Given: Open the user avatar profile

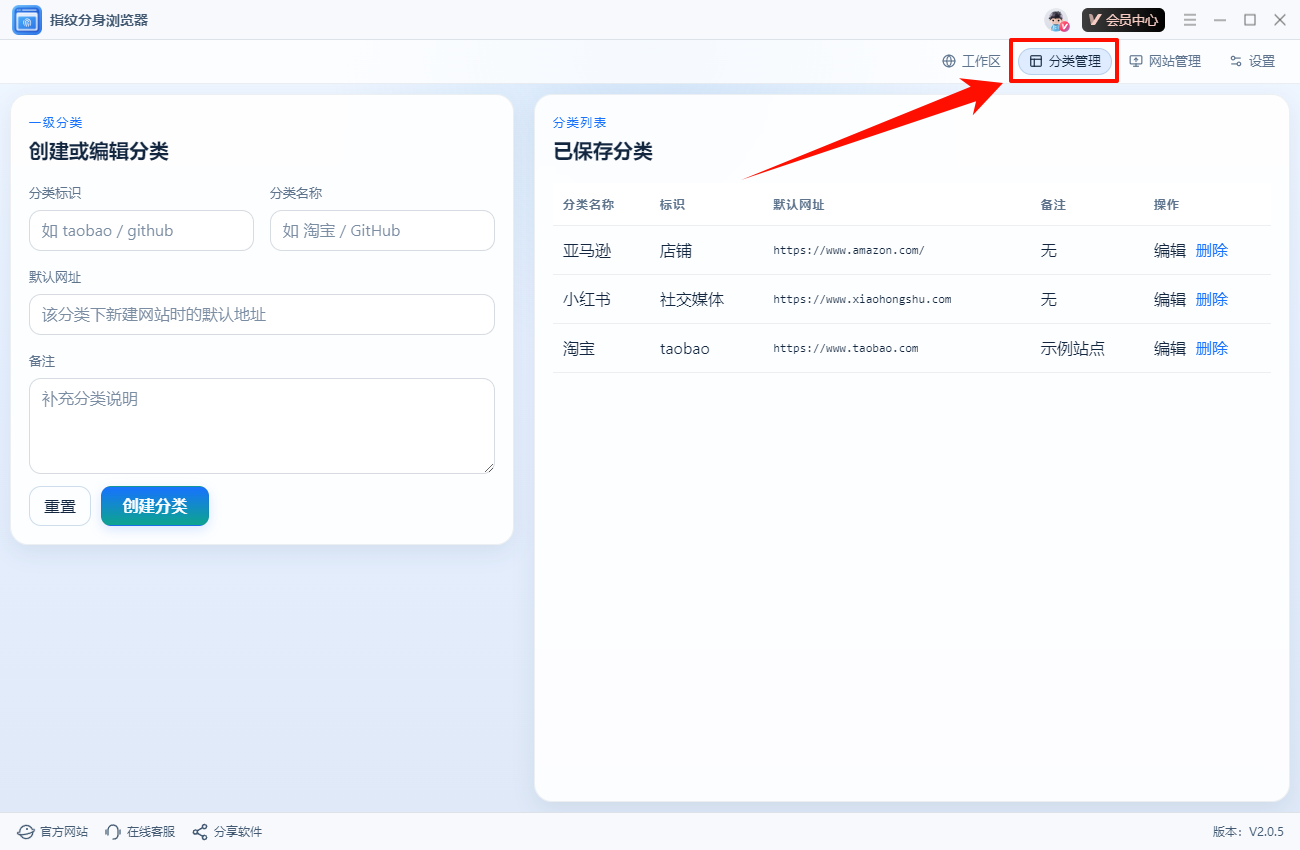Looking at the screenshot, I should click(x=1057, y=20).
